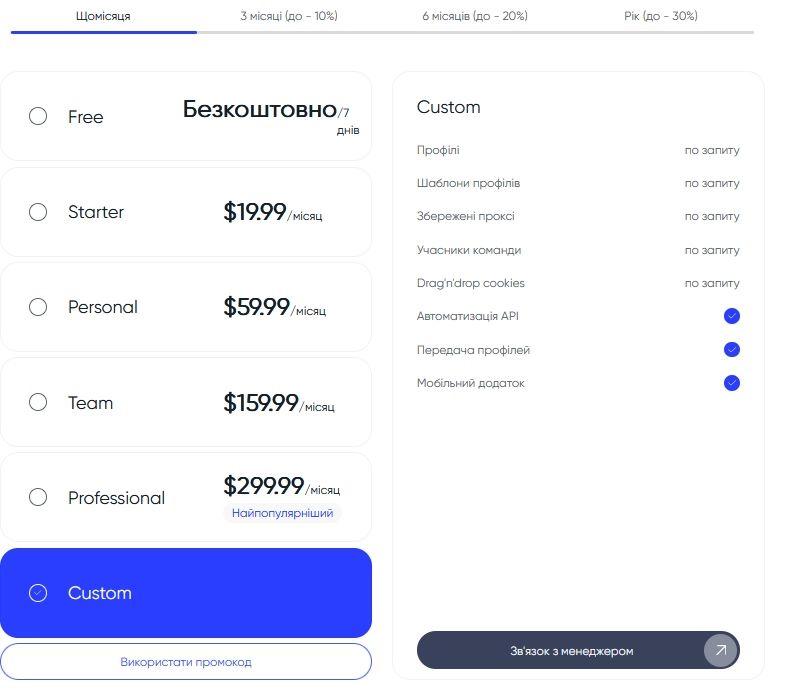Select the Рік (до - 30%) tab
This screenshot has height=694, width=800.
point(660,16)
